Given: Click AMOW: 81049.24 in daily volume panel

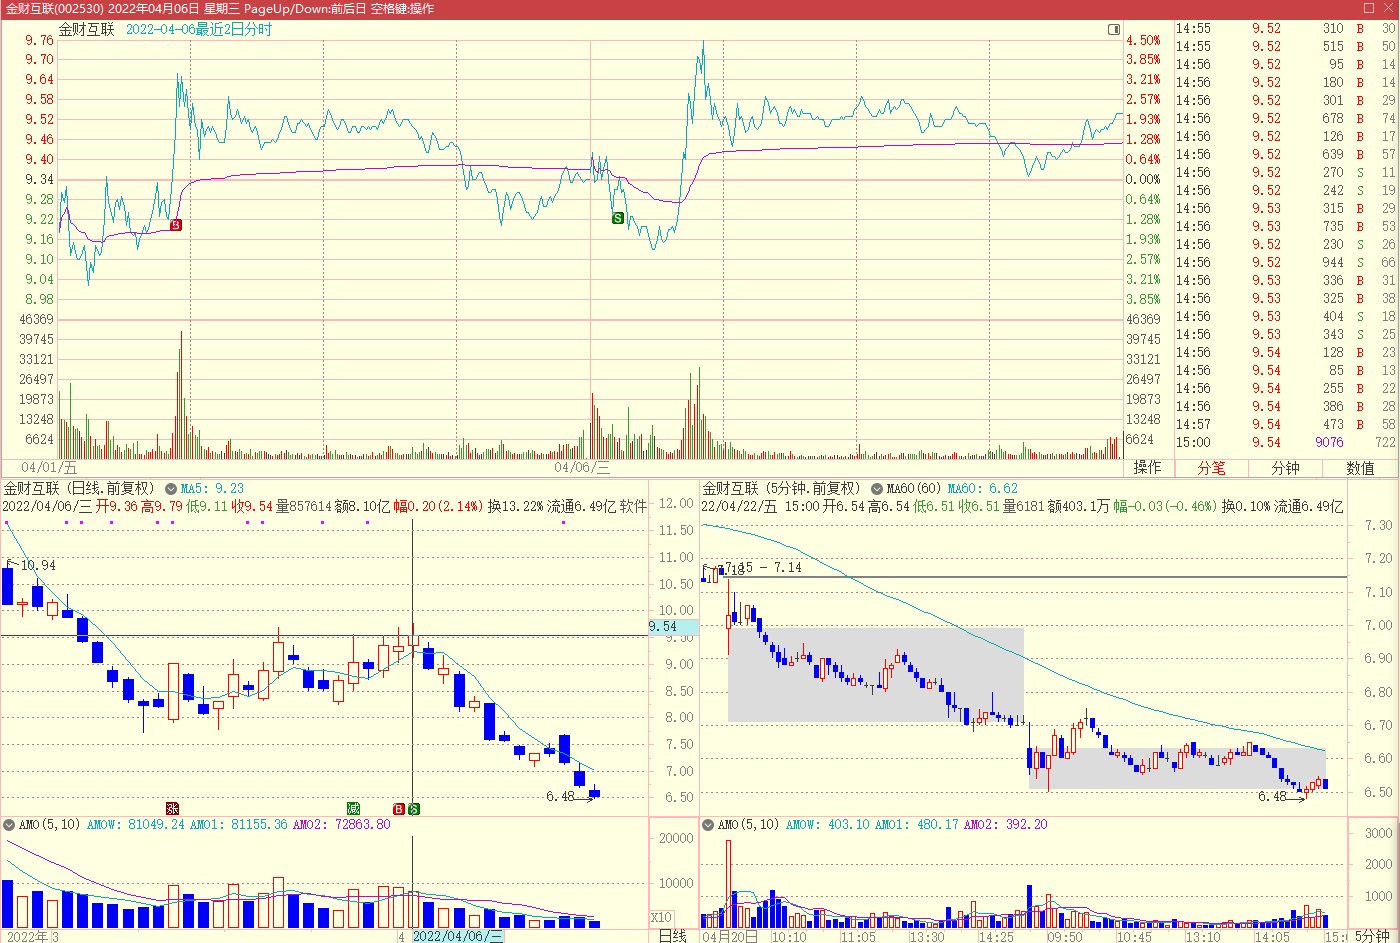Looking at the screenshot, I should 135,825.
